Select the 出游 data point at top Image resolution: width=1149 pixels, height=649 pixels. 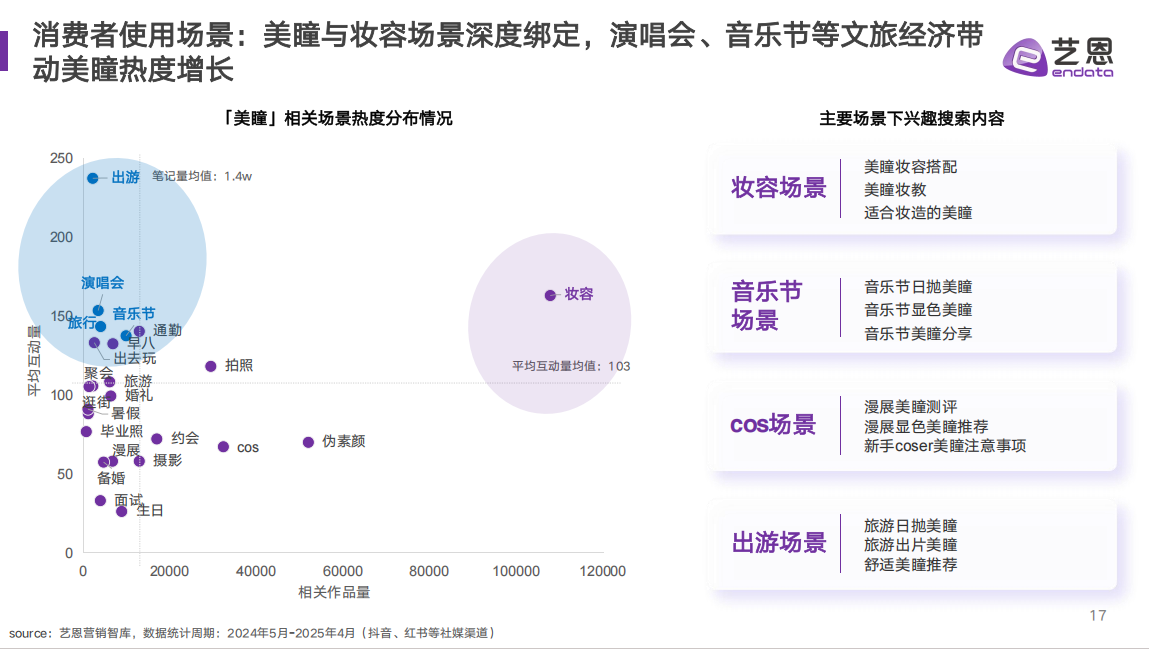[x=93, y=178]
